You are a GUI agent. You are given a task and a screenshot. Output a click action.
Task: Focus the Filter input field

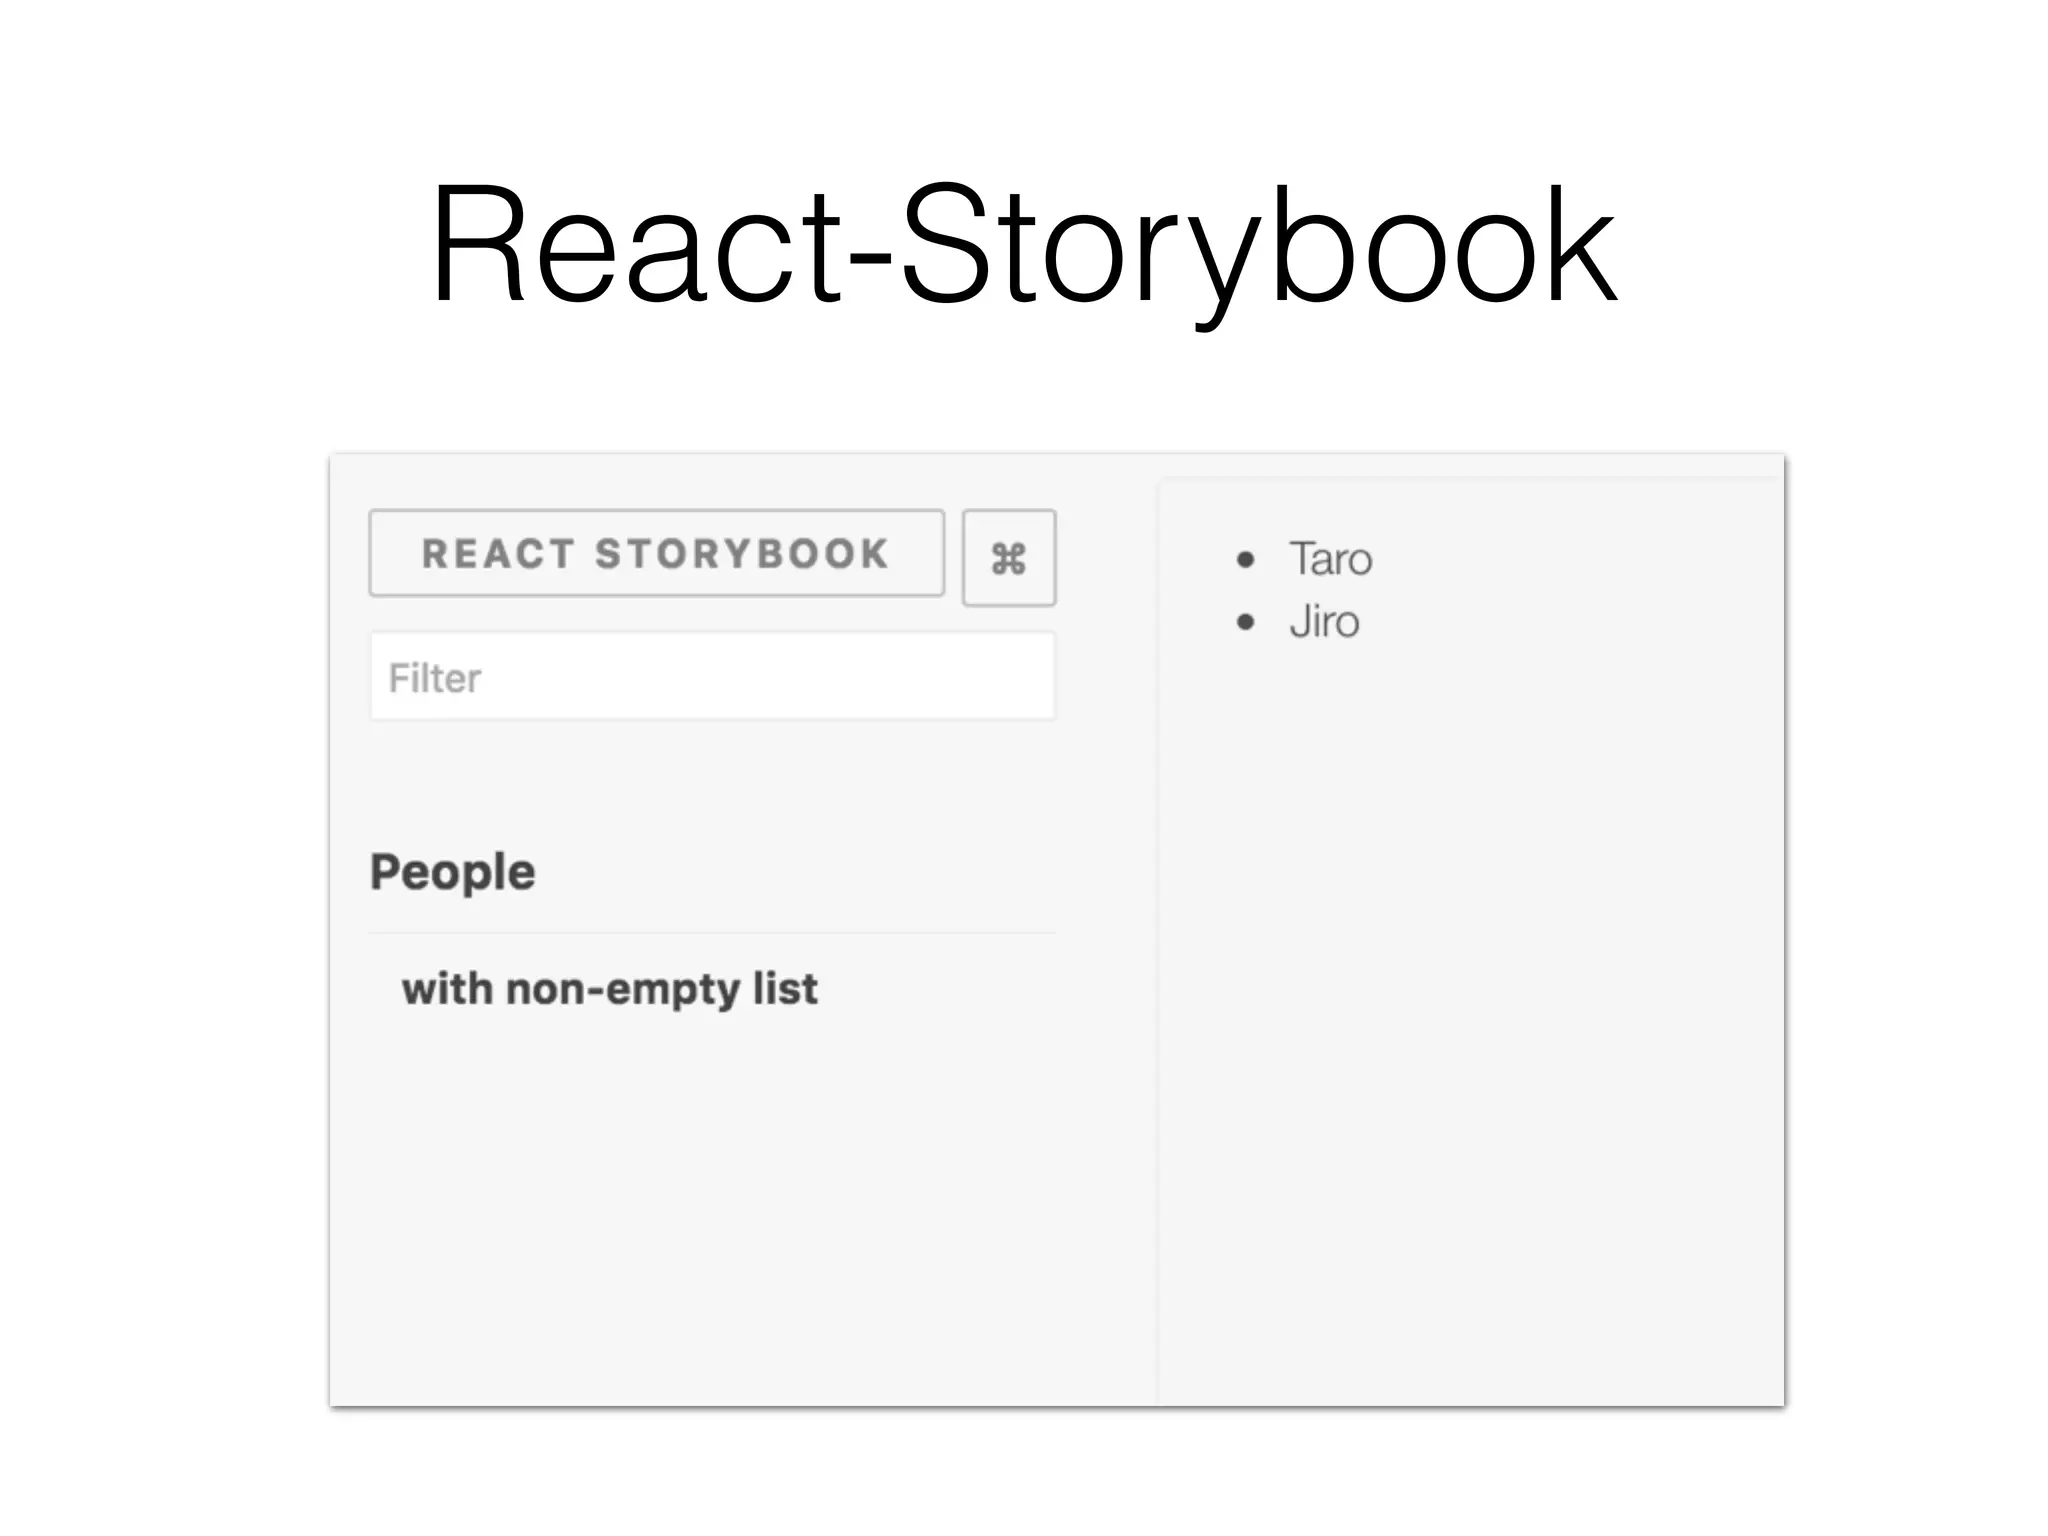point(713,676)
